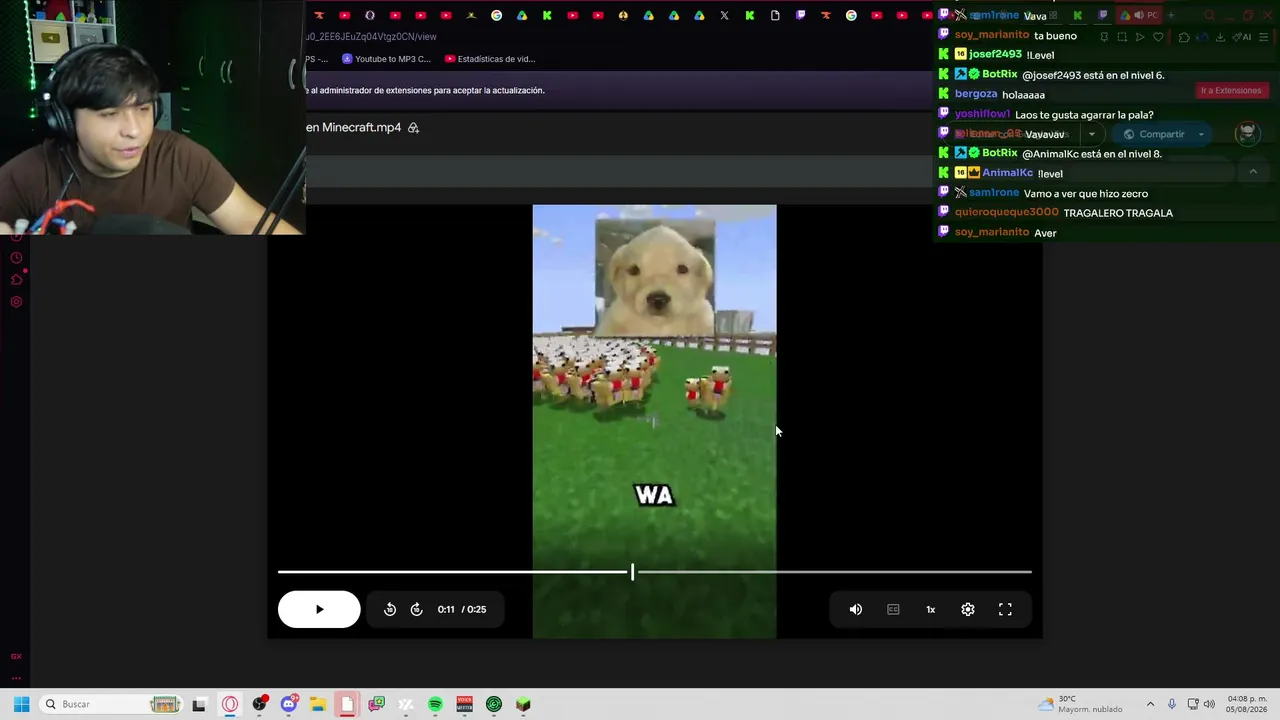1280x720 pixels.
Task: Open the Compartir share button
Action: point(1154,134)
